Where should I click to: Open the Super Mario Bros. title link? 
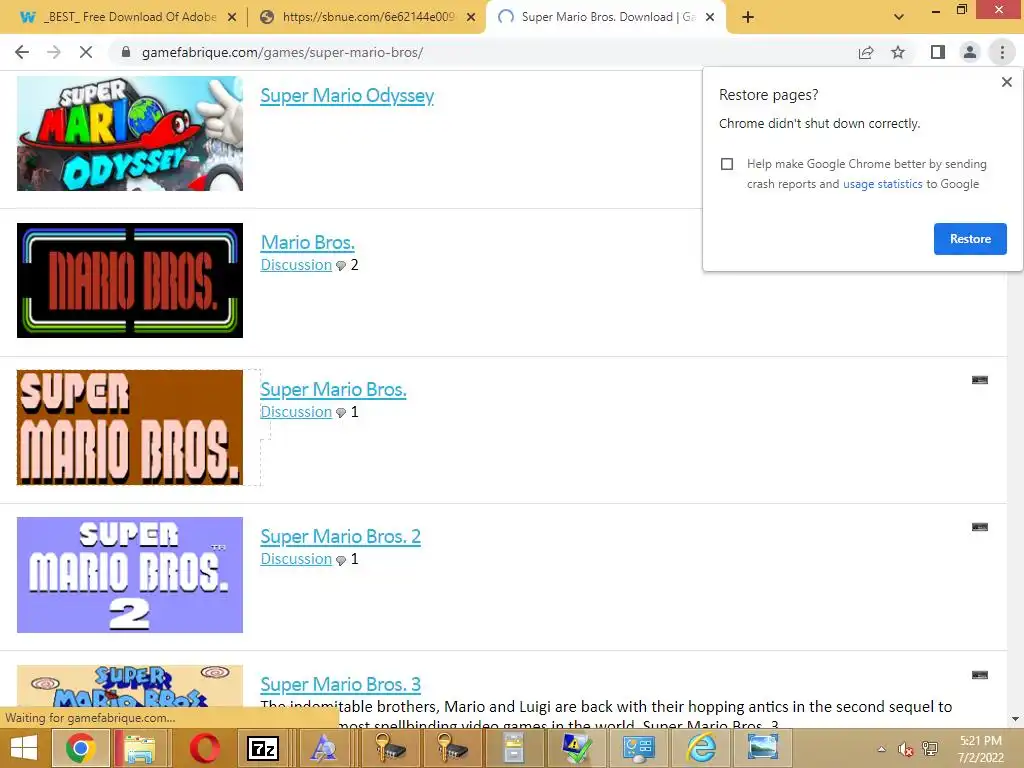(333, 389)
